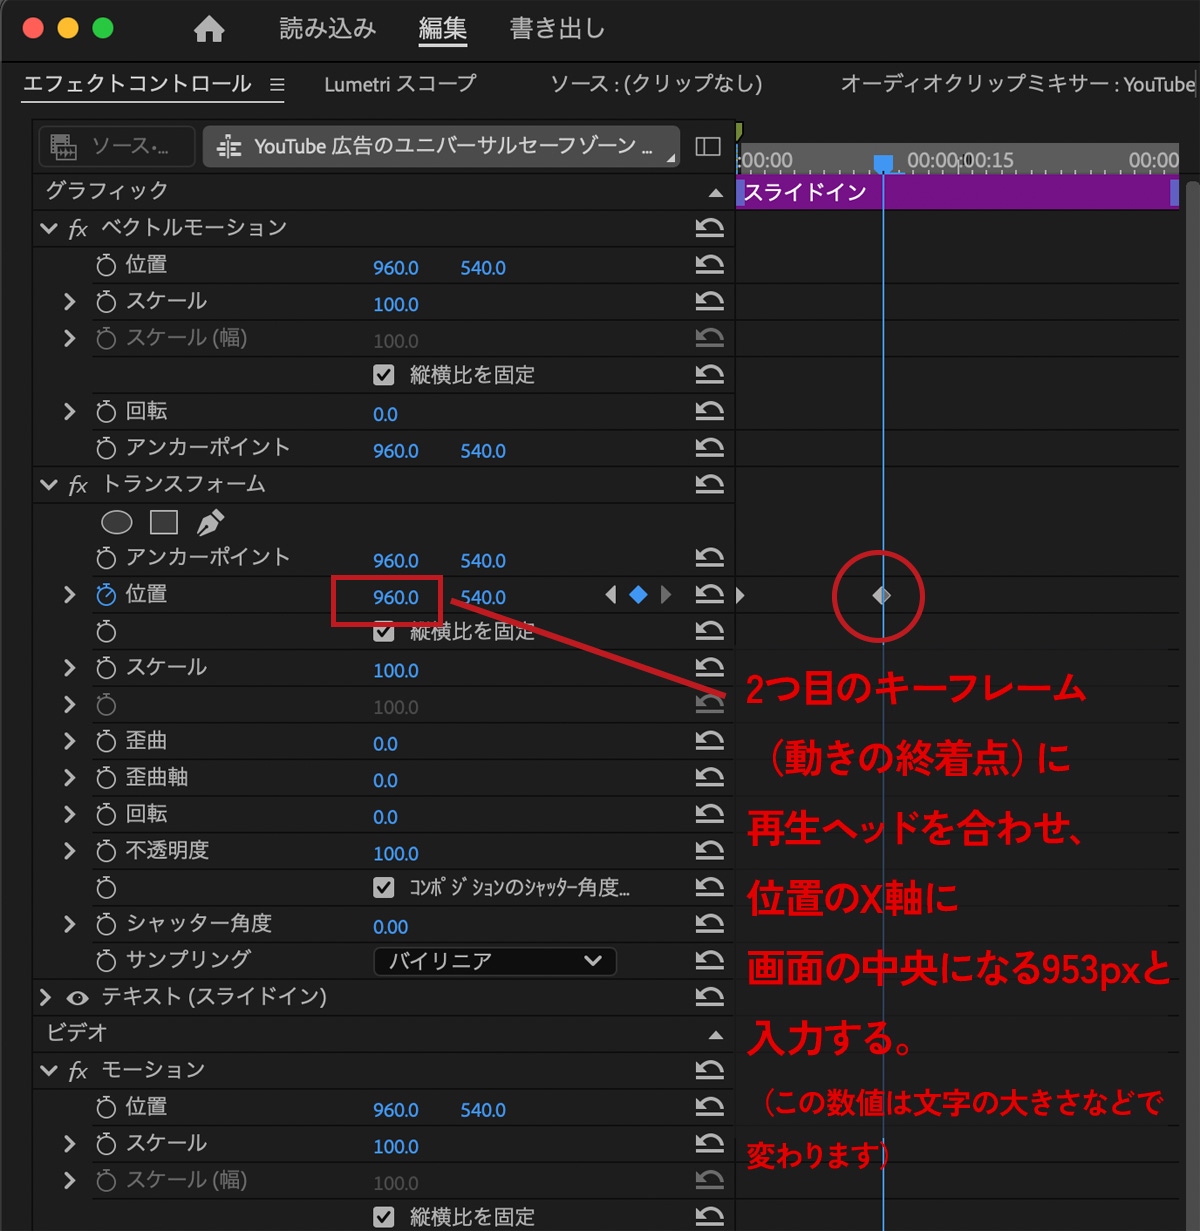
Task: Add or remove keyframe diamond for 位置
Action: (638, 596)
